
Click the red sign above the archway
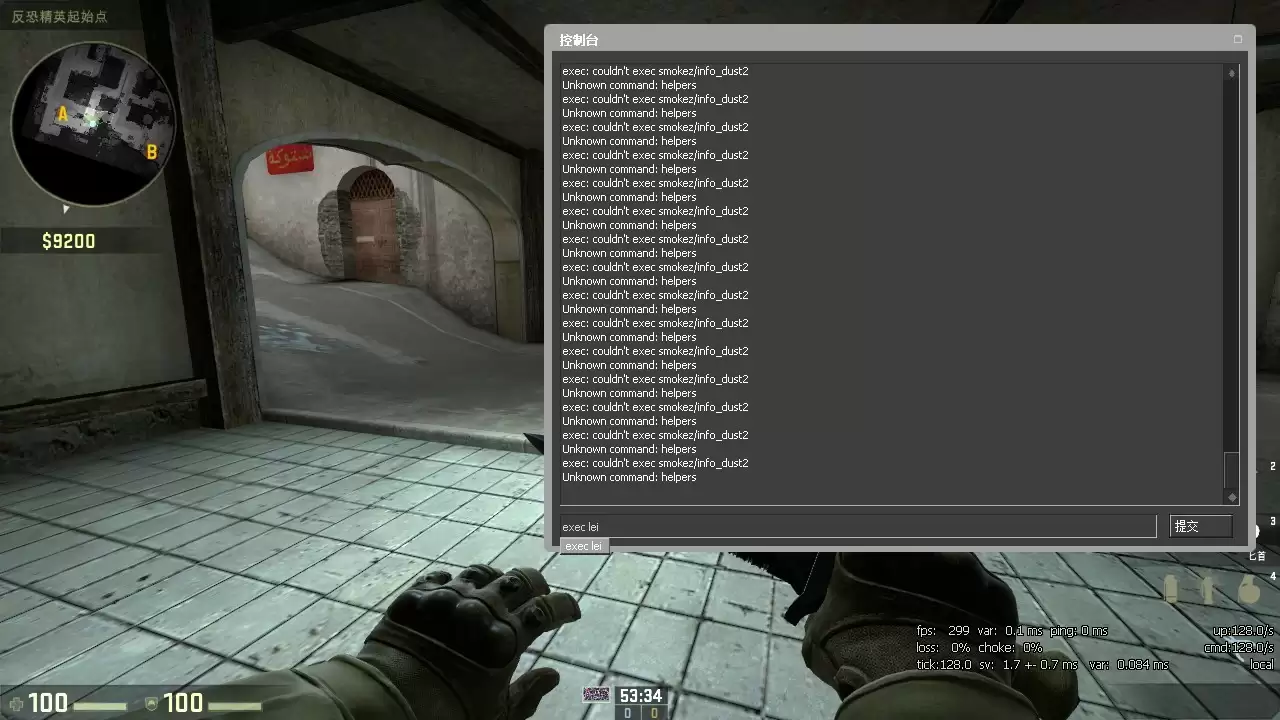[290, 159]
